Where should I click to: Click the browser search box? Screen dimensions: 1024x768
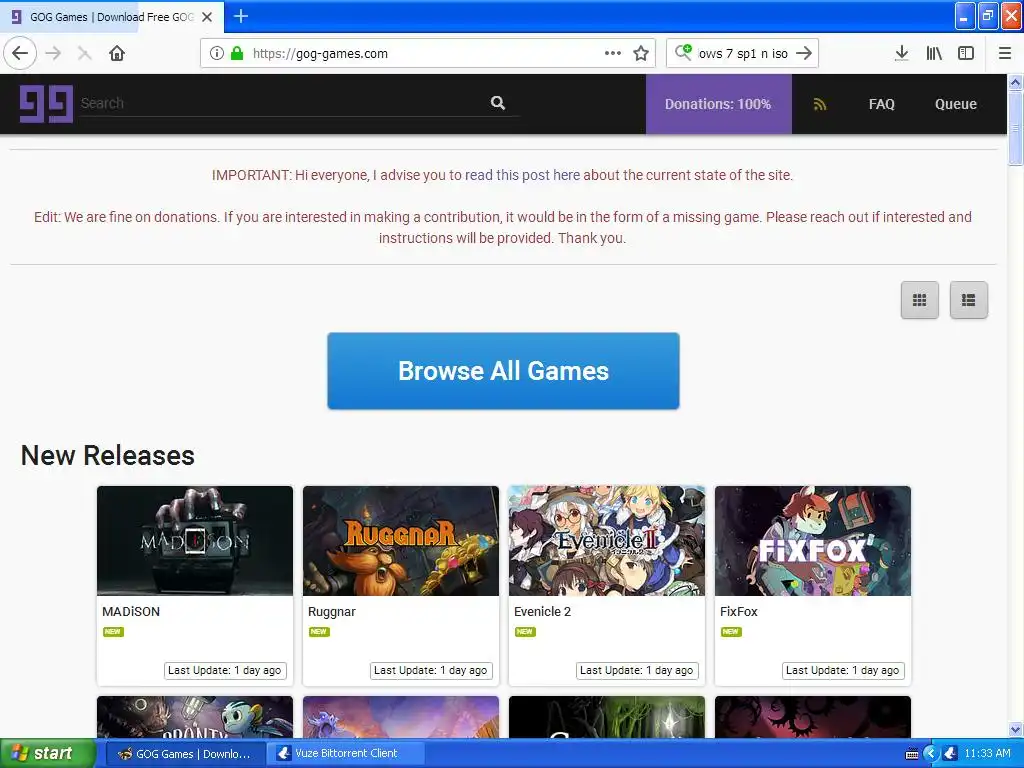pos(742,53)
